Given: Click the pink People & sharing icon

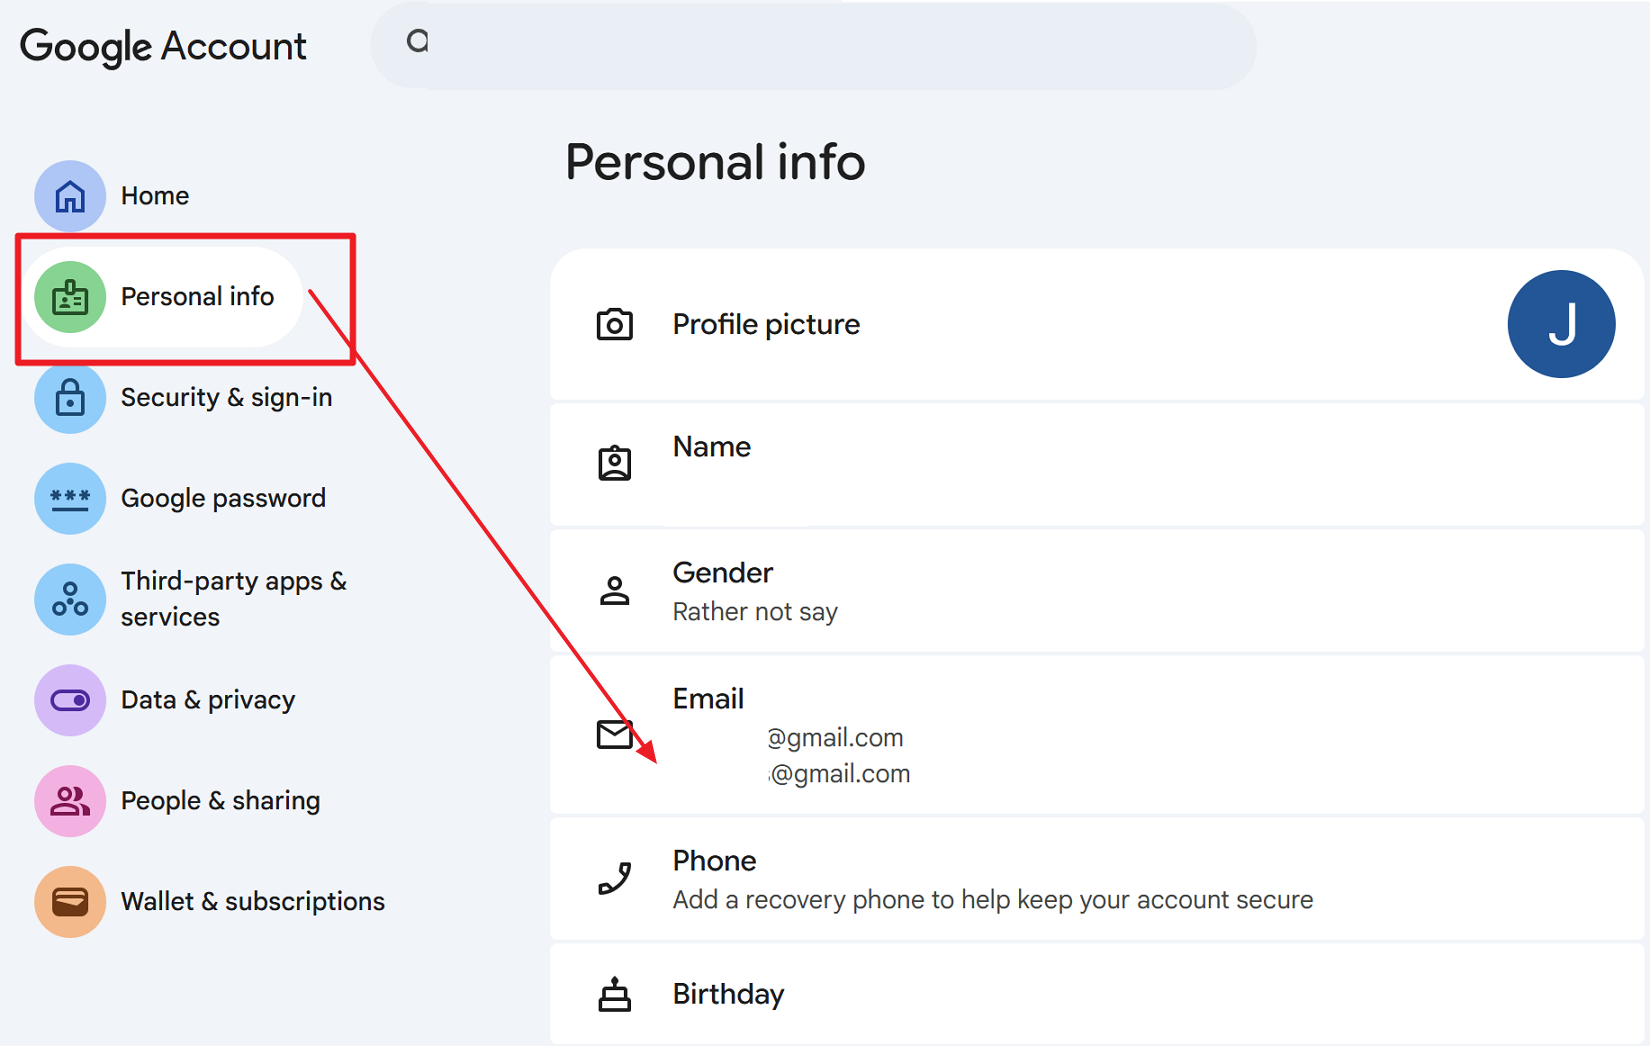Looking at the screenshot, I should [70, 801].
